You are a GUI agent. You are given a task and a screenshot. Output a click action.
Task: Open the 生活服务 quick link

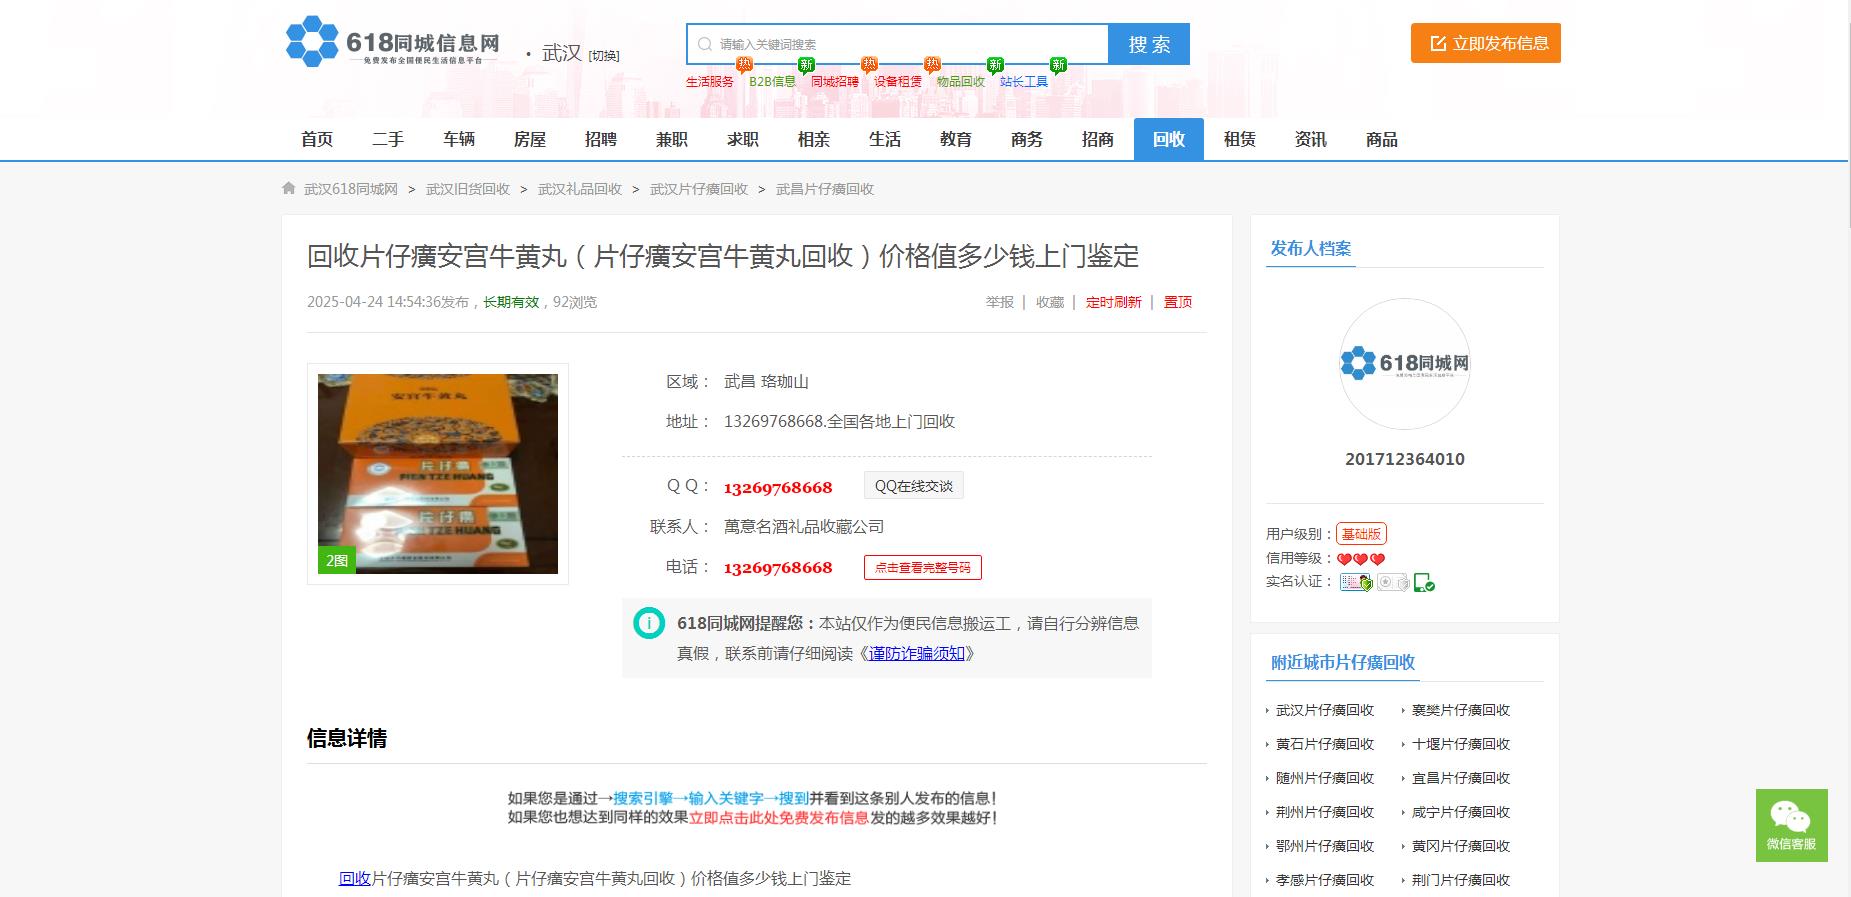pyautogui.click(x=709, y=82)
